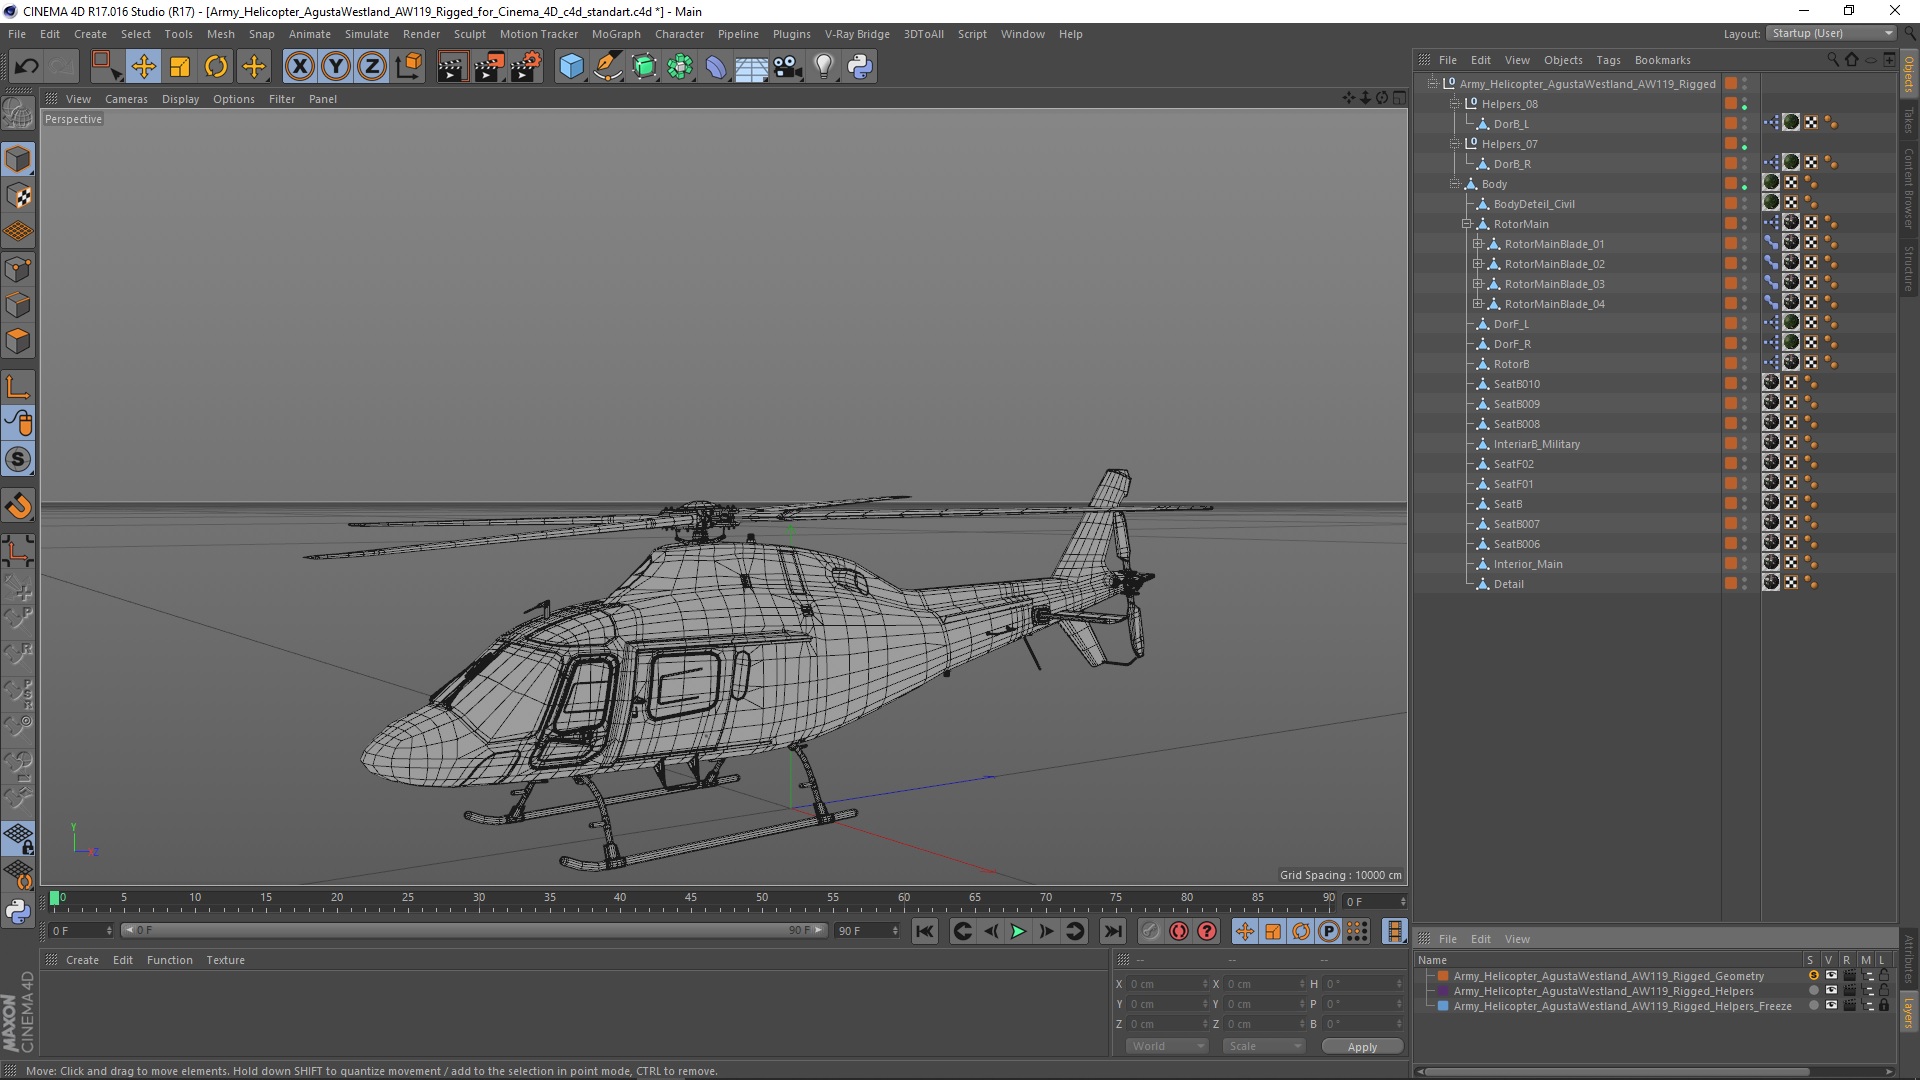Open the Character menu
The width and height of the screenshot is (1920, 1080).
click(x=679, y=34)
